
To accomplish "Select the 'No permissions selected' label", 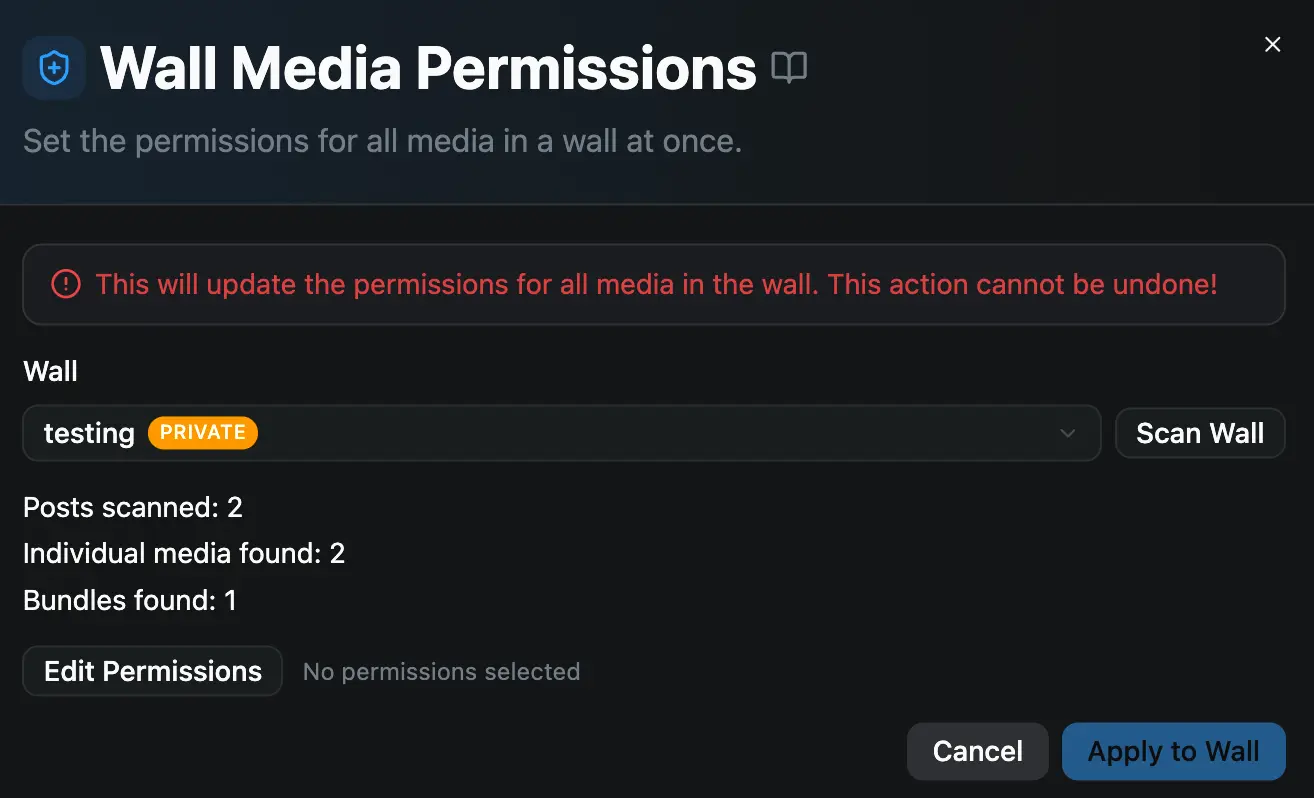I will pyautogui.click(x=441, y=671).
